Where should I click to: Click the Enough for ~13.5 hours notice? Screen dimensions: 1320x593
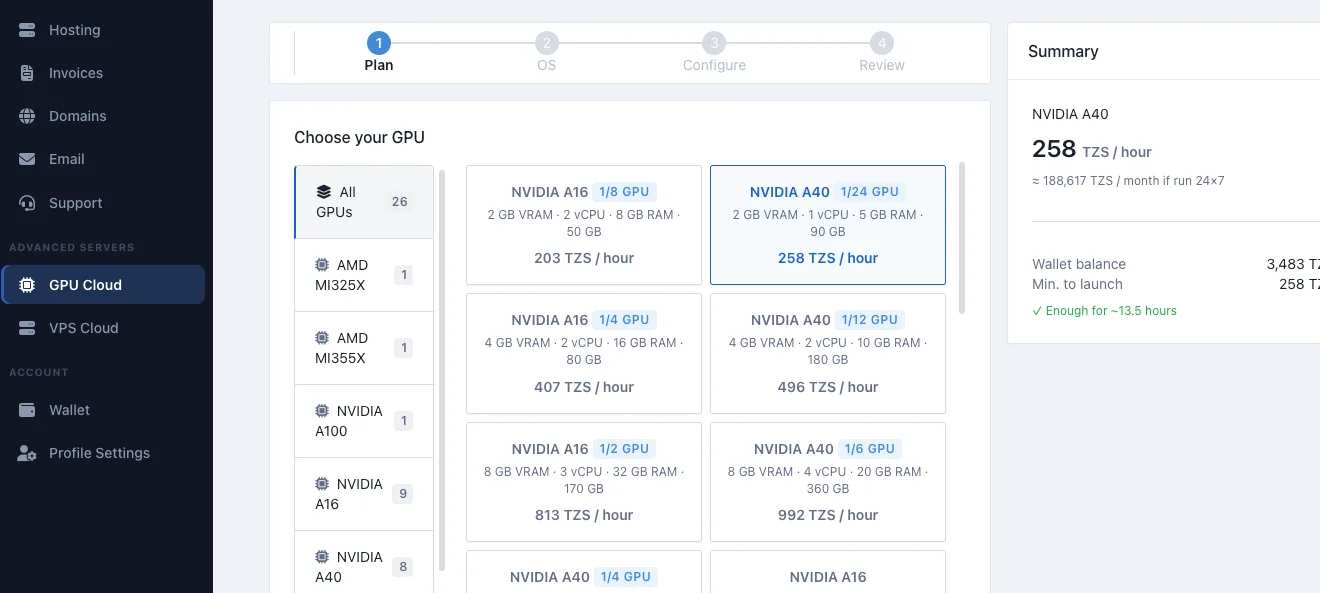[1104, 311]
